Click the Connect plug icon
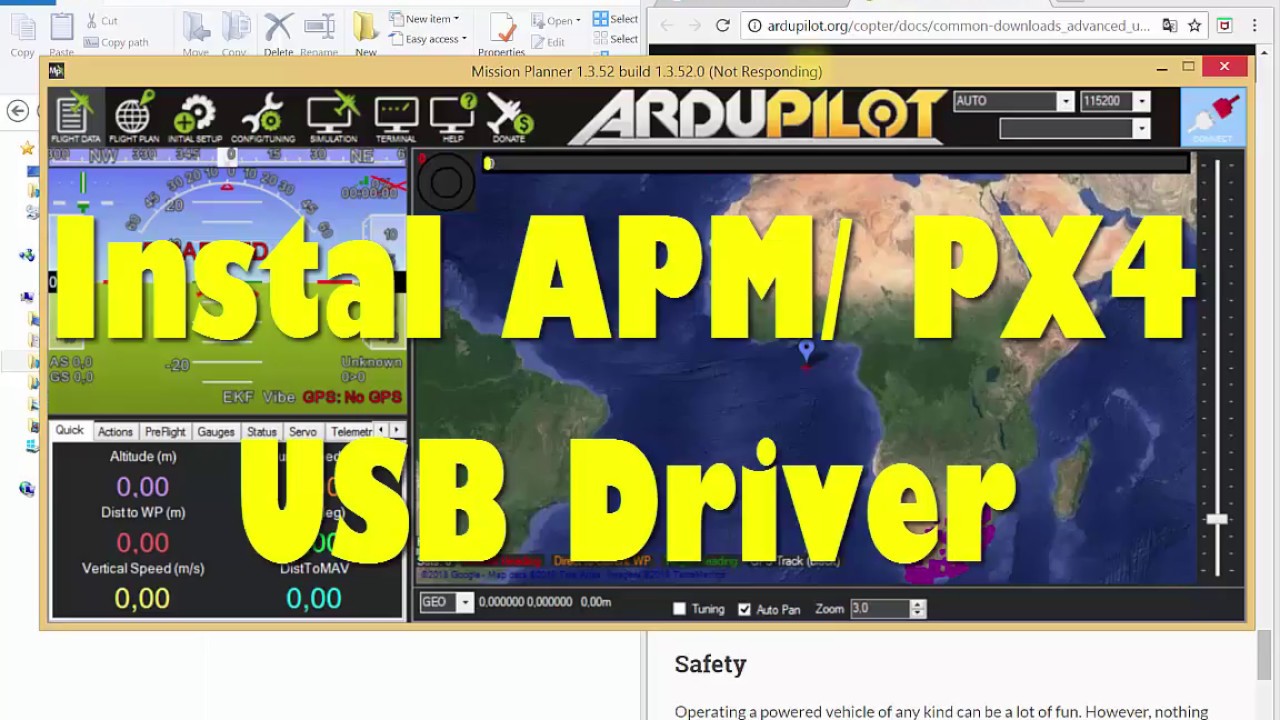Screen dimensions: 1280x720 point(1213,117)
